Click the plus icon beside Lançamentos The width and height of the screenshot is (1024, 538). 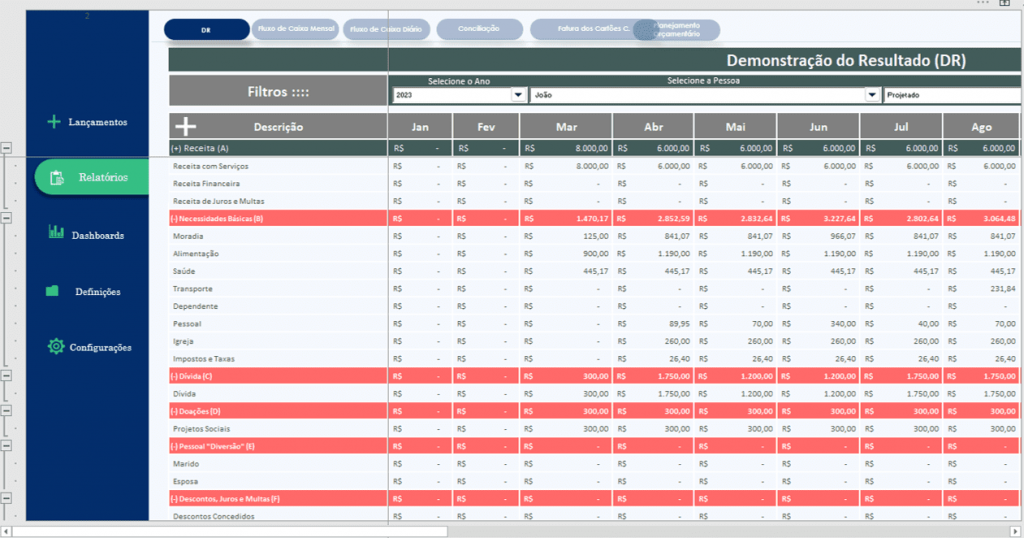(54, 121)
